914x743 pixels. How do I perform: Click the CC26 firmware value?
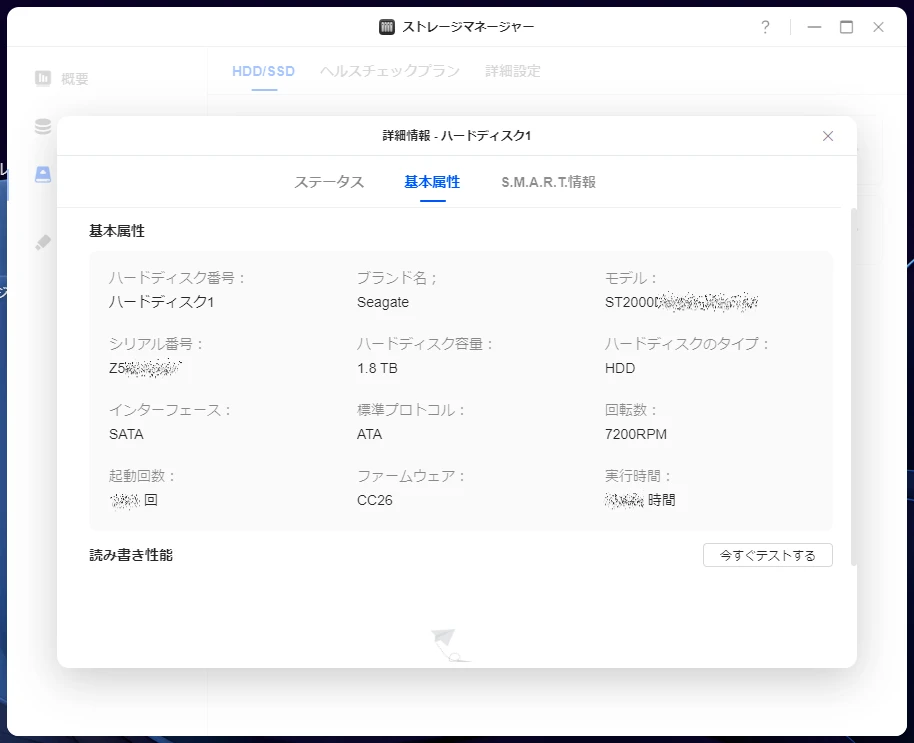[x=375, y=500]
